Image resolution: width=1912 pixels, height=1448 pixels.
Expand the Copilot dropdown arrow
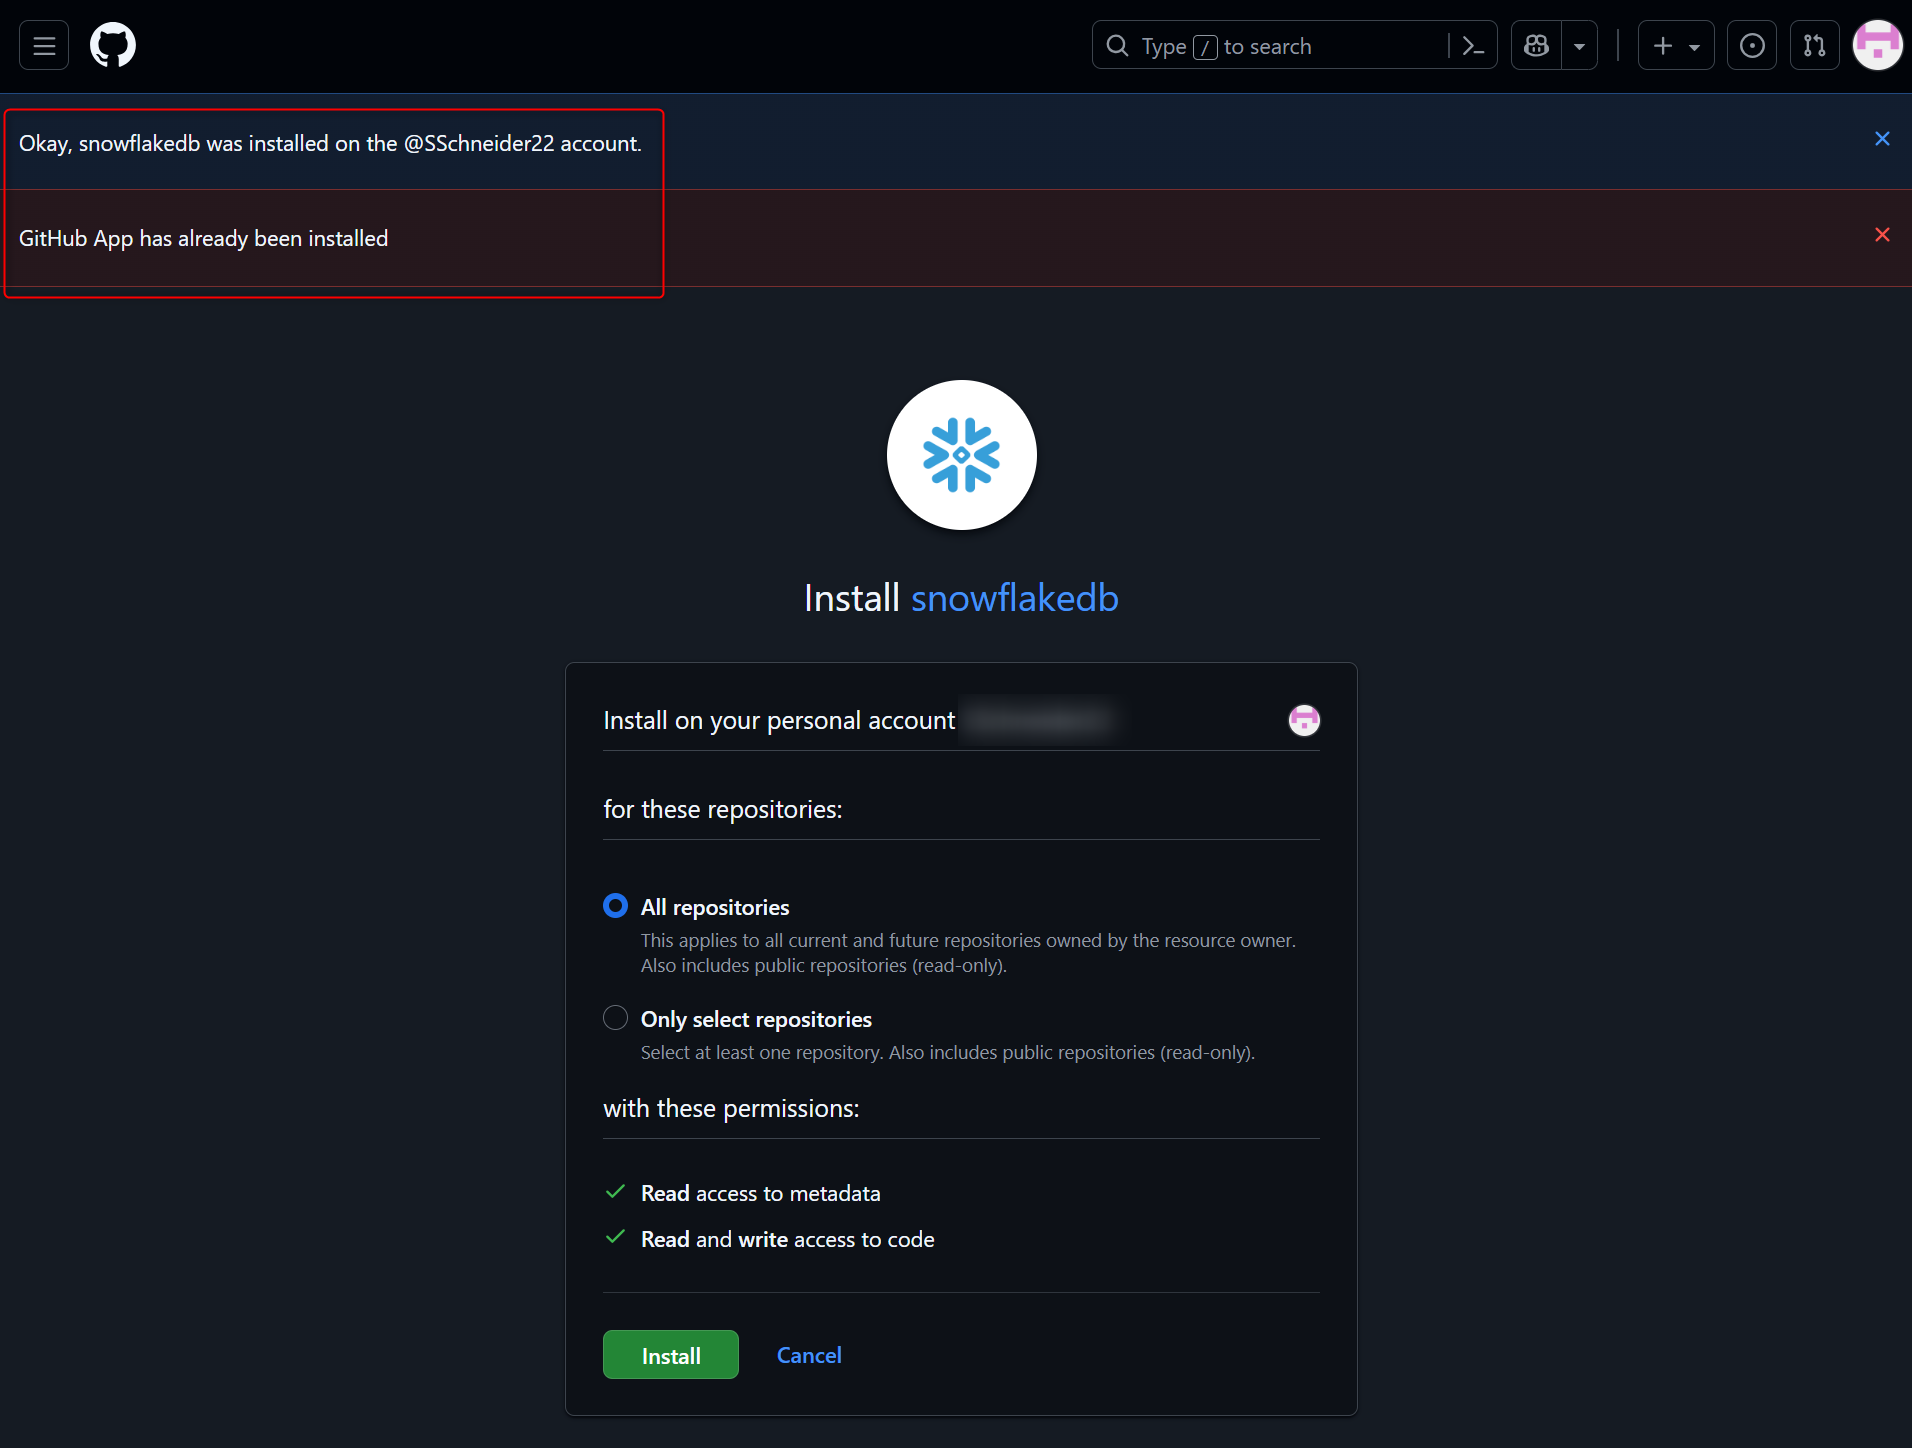[x=1580, y=46]
